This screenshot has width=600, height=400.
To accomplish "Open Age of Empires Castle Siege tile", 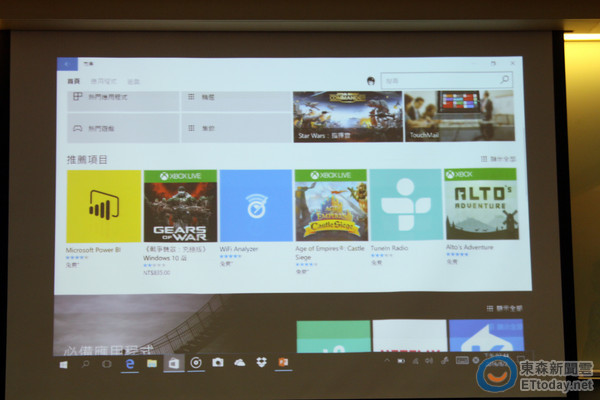I will point(331,205).
